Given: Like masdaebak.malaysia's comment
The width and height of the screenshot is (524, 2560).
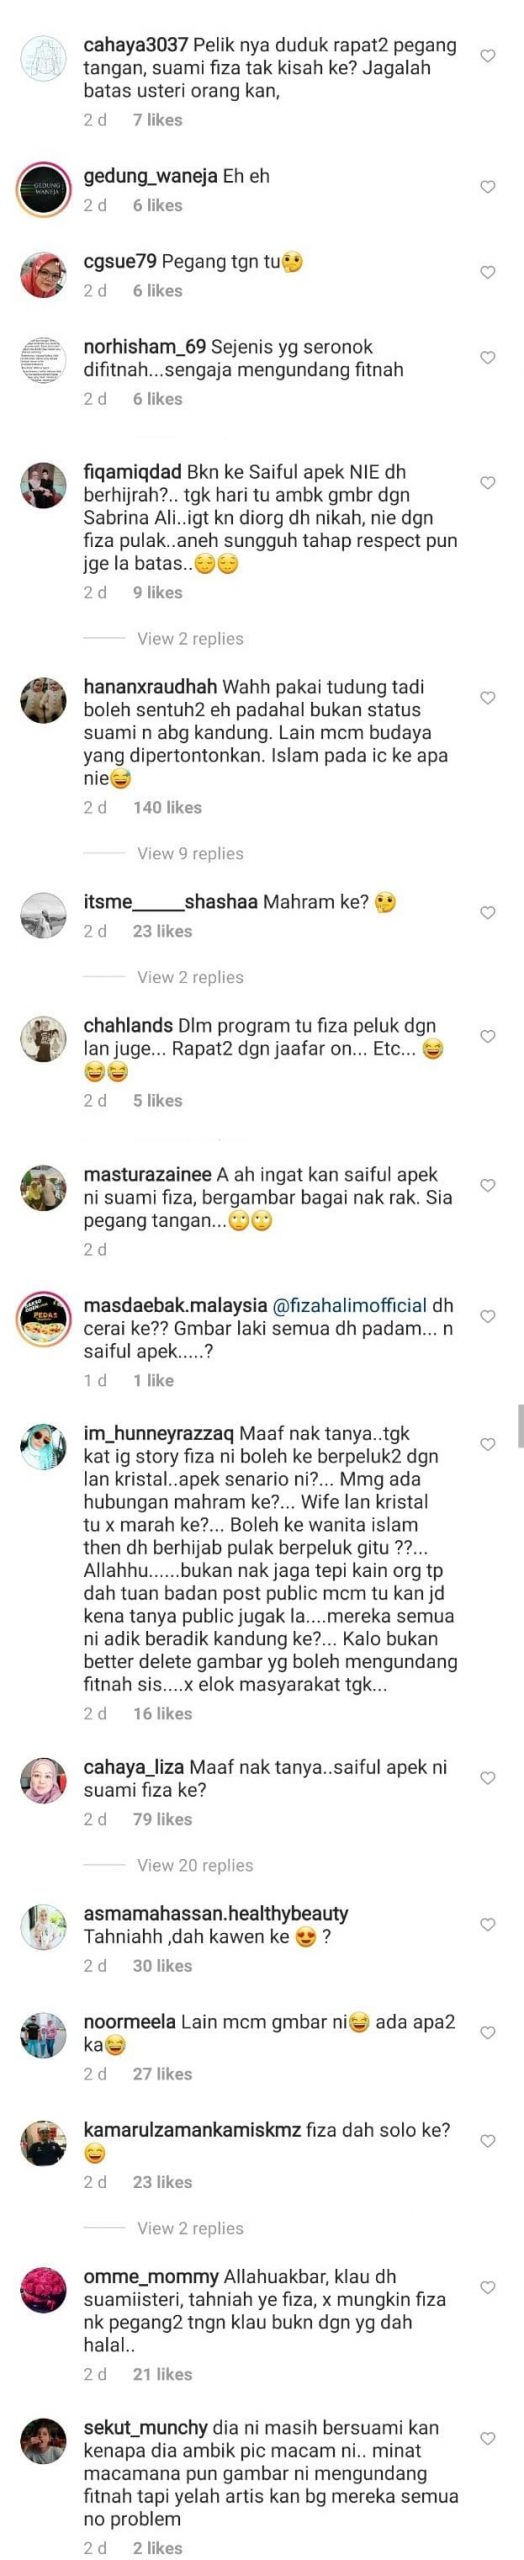Looking at the screenshot, I should pos(488,1317).
